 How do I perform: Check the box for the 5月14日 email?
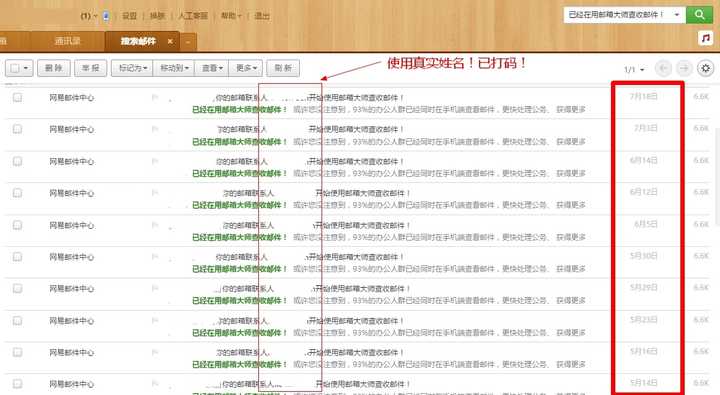pyautogui.click(x=17, y=384)
